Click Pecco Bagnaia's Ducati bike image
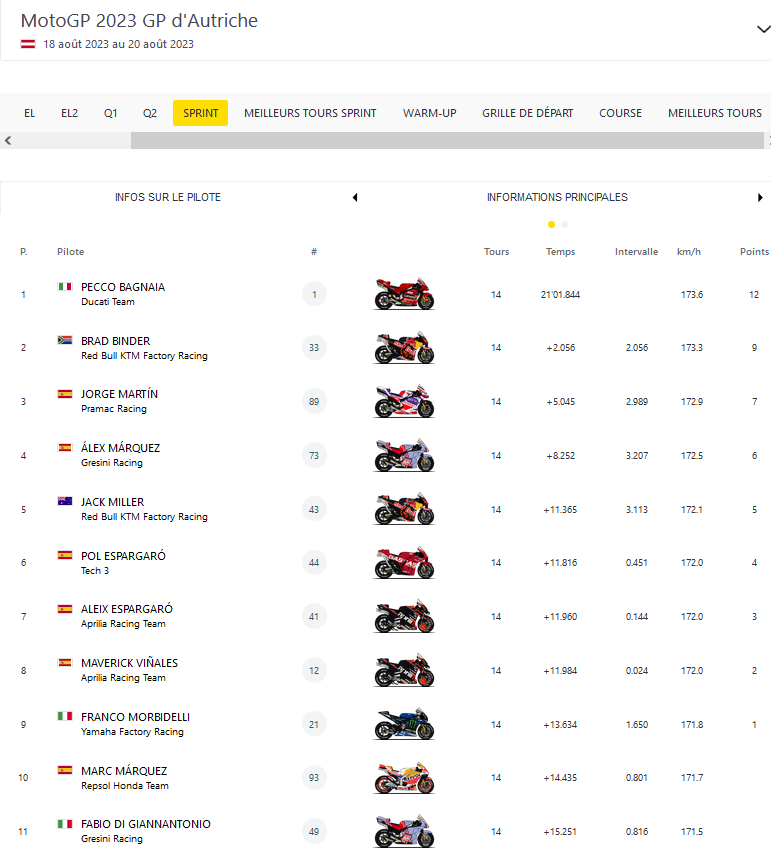The width and height of the screenshot is (771, 852). tap(404, 295)
